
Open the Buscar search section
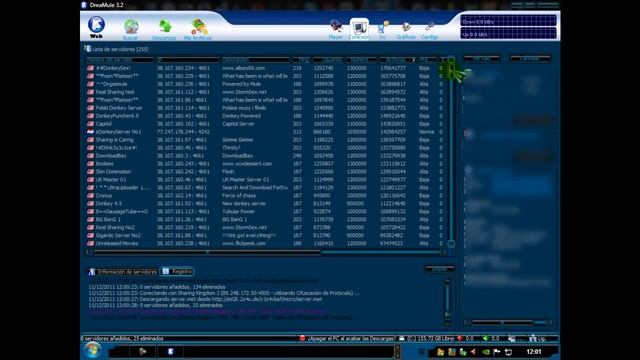pyautogui.click(x=131, y=29)
